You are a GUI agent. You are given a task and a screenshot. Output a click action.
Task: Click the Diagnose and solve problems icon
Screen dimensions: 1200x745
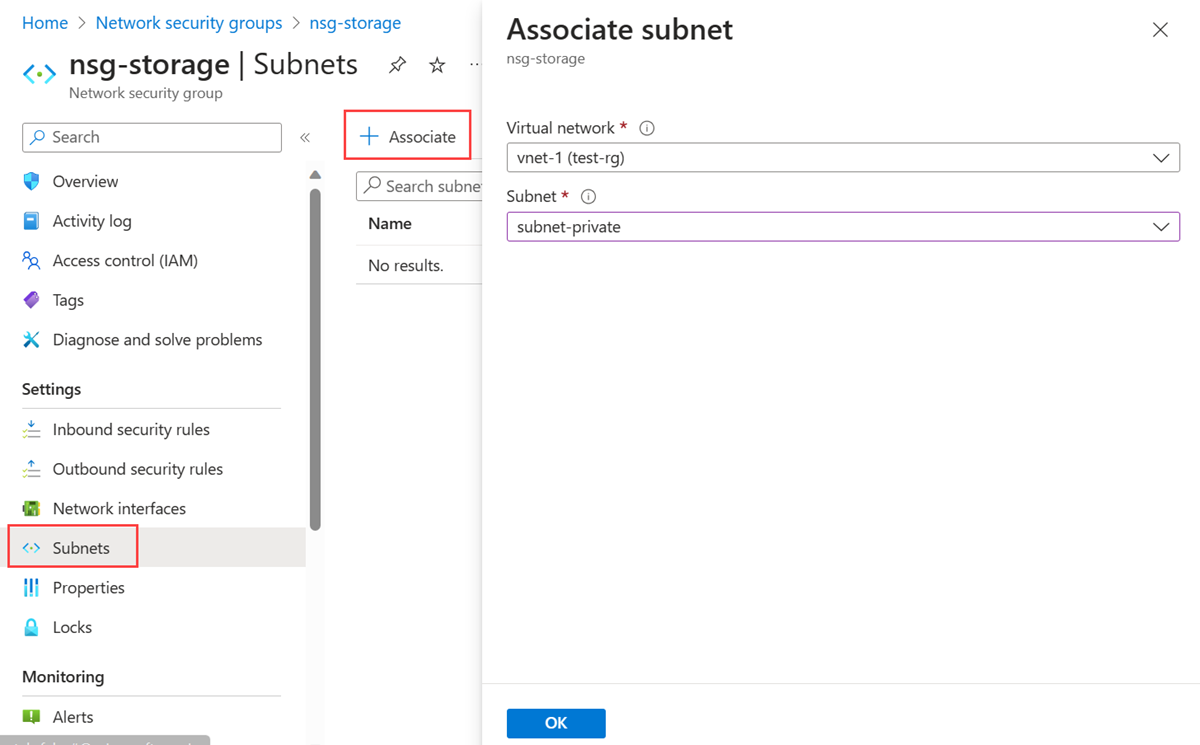pyautogui.click(x=31, y=340)
